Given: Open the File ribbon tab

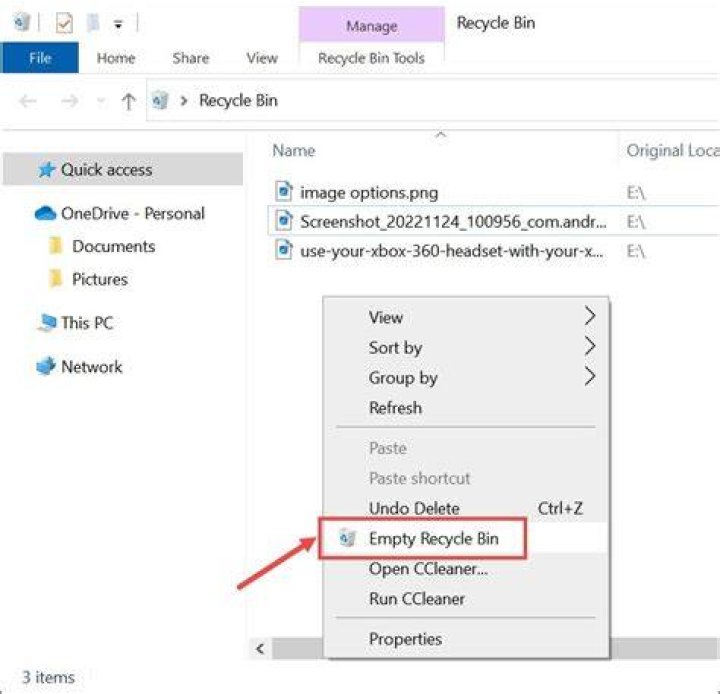Looking at the screenshot, I should (39, 58).
